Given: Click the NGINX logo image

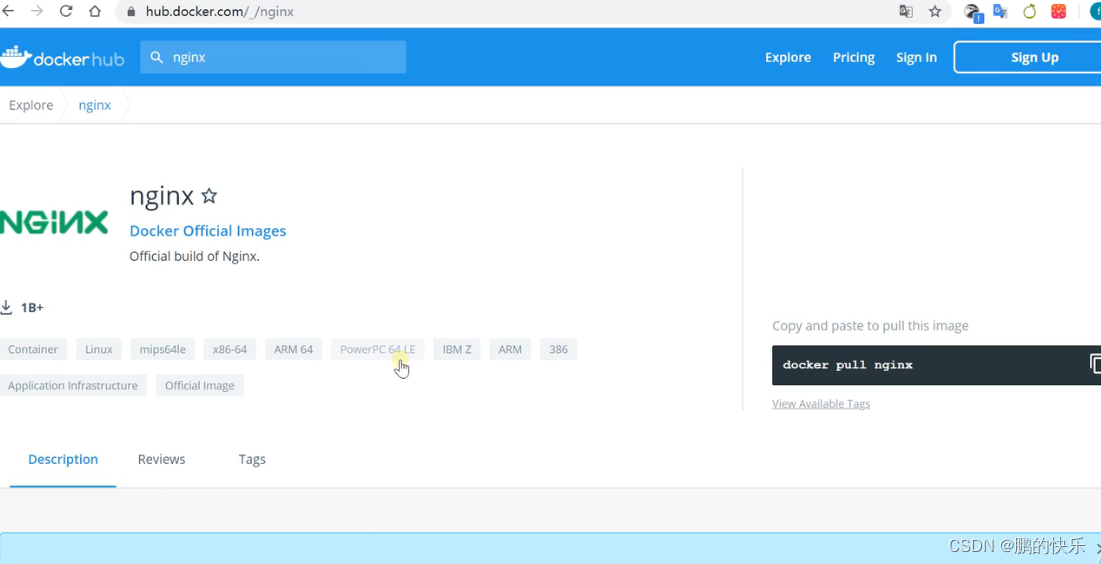Looking at the screenshot, I should click(x=54, y=222).
